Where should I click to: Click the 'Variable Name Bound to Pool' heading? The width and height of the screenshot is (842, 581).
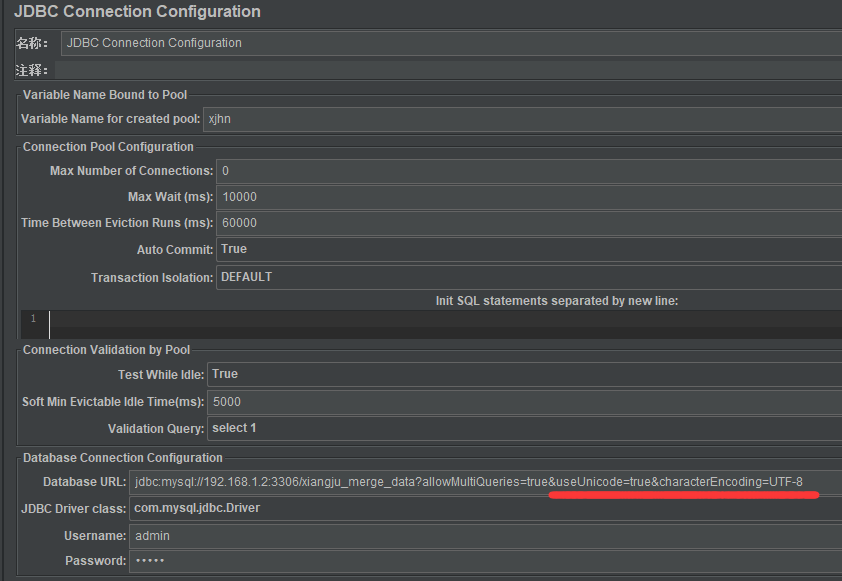point(105,95)
